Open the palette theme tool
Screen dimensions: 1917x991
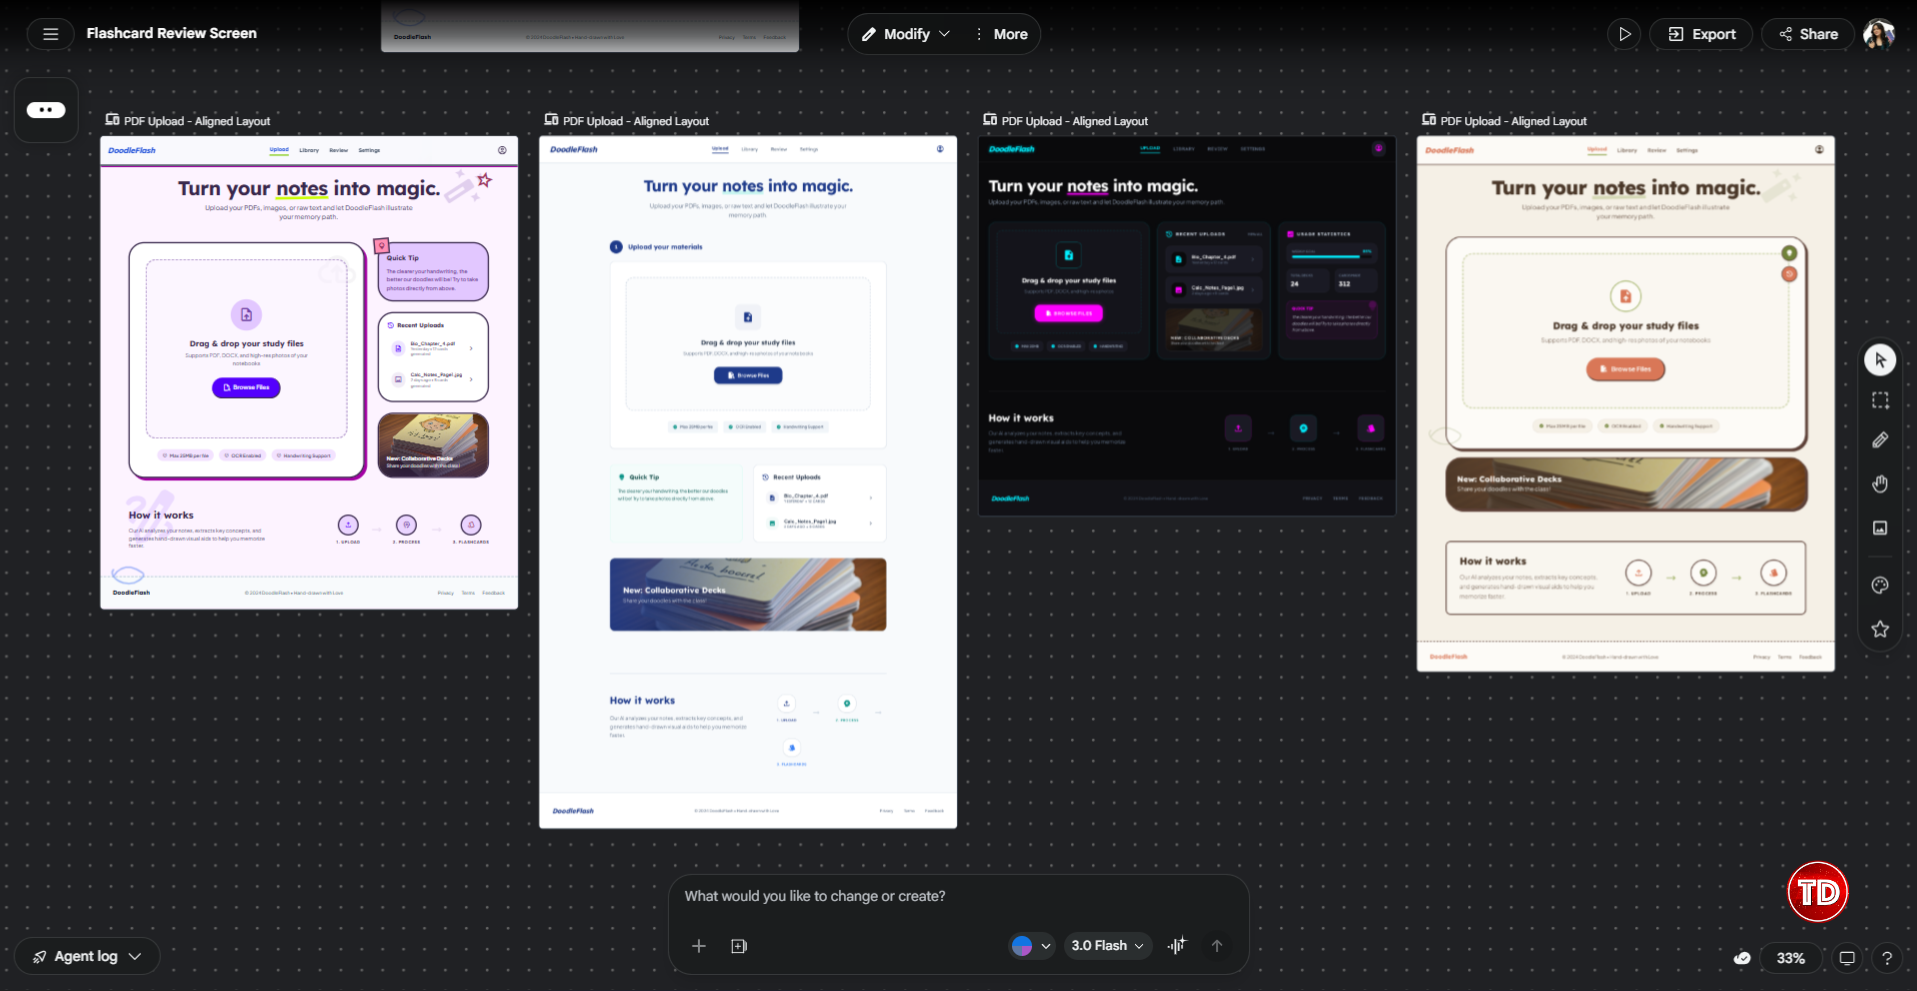point(1880,586)
